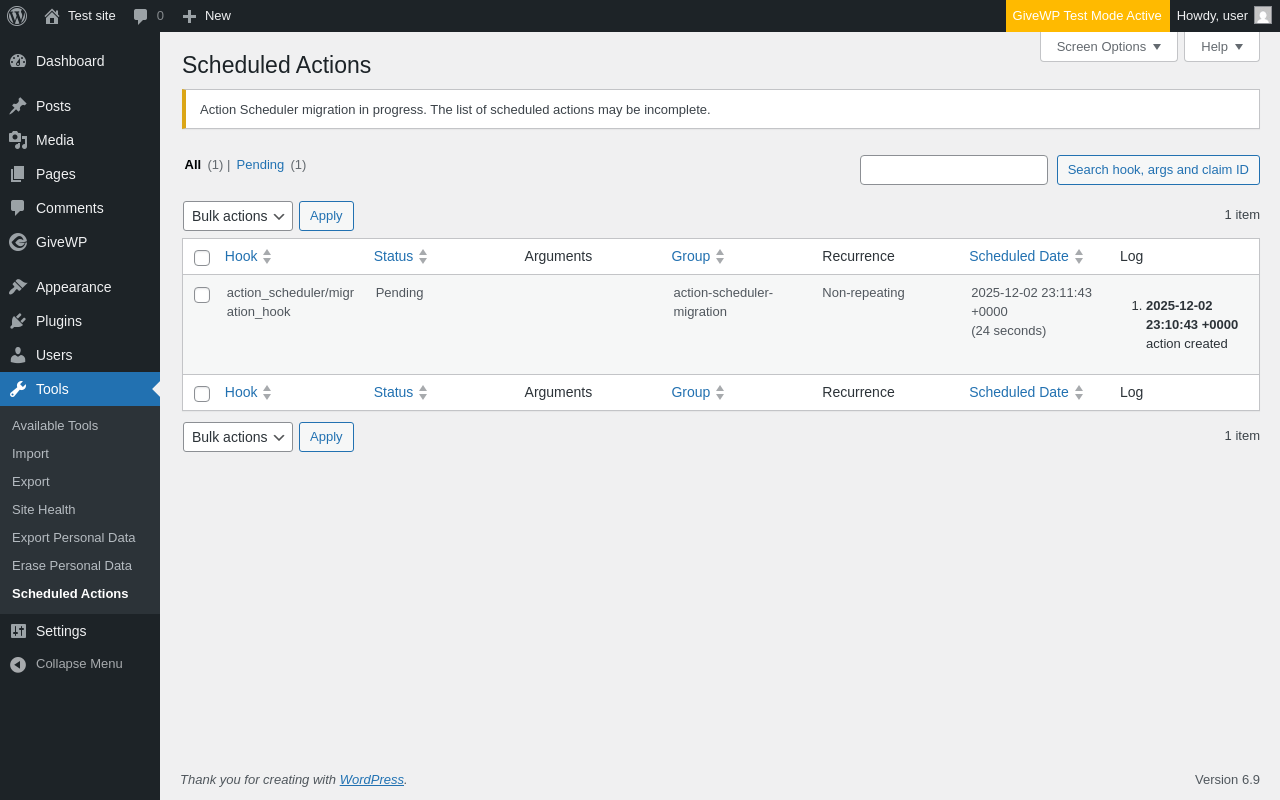Screen dimensions: 1280x800
Task: Collapse the admin menu arrow icon
Action: pos(18,664)
